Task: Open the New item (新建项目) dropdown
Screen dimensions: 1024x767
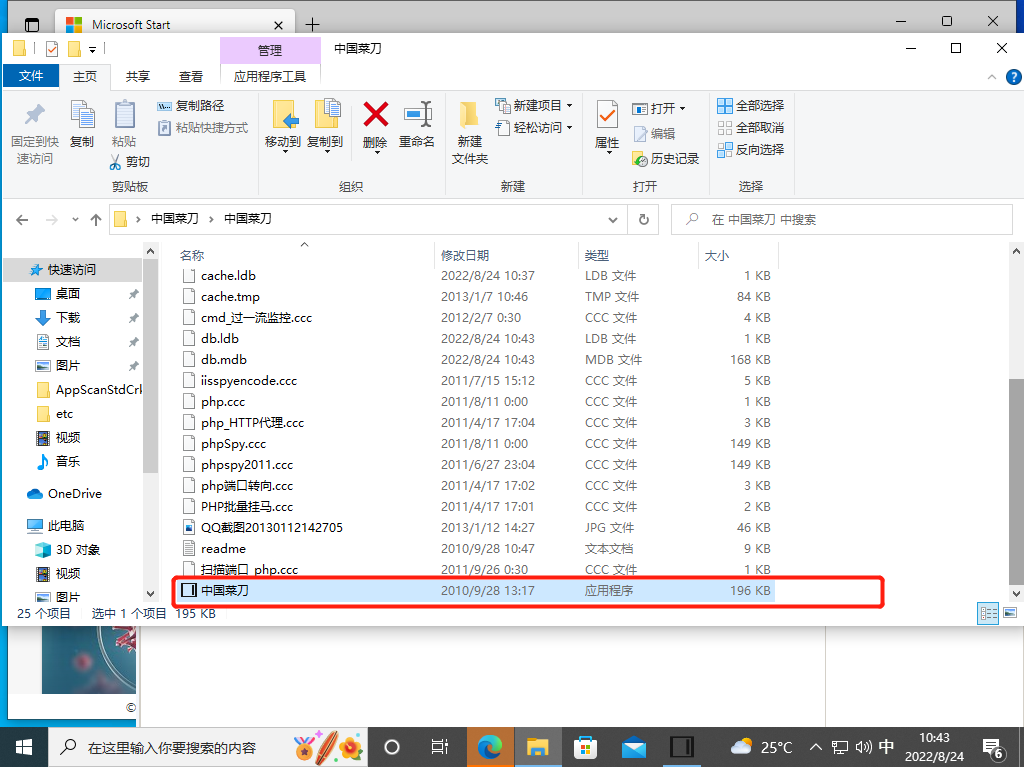Action: 534,106
